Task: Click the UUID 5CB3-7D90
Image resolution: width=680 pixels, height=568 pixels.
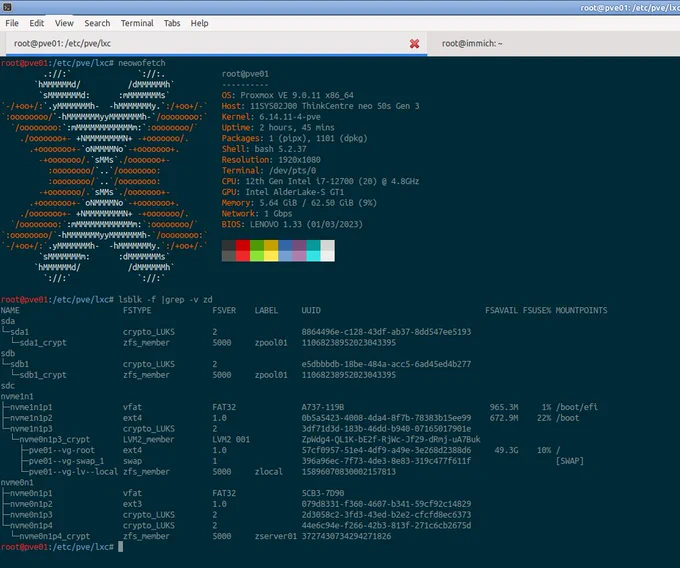Action: point(323,493)
